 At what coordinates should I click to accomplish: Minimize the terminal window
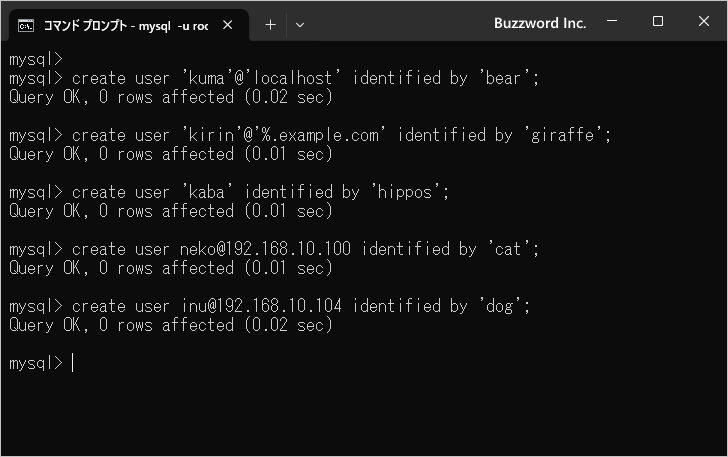coord(612,21)
